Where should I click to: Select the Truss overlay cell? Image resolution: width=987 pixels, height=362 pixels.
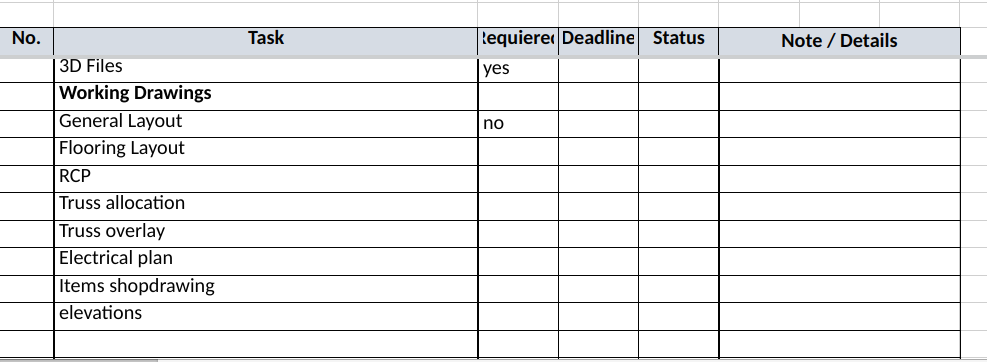coord(266,234)
